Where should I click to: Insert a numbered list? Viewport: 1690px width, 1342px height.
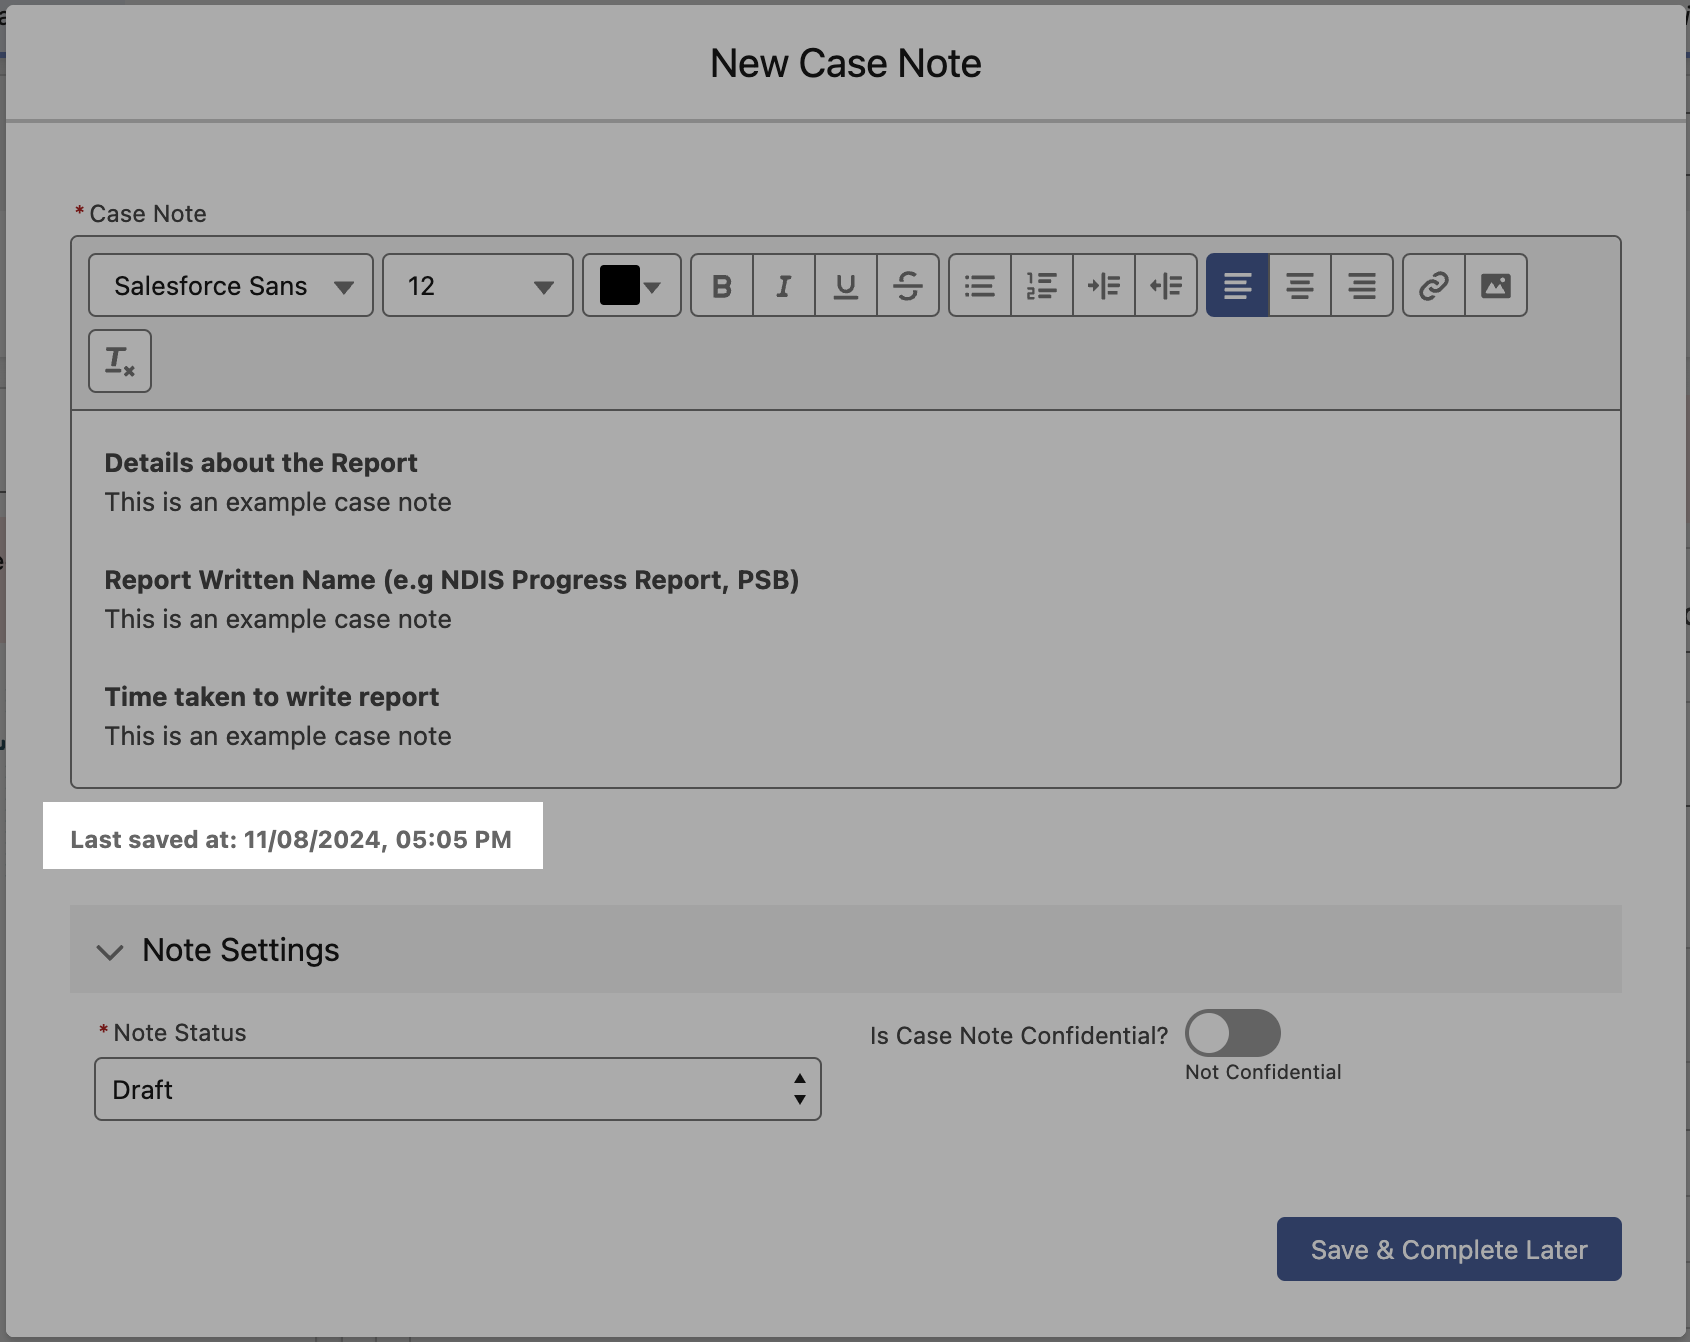[1041, 286]
